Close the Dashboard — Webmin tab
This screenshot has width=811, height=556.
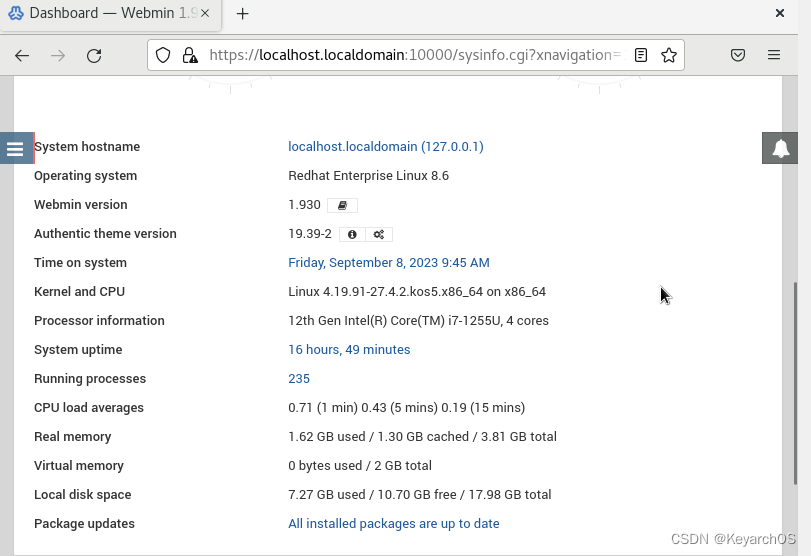pyautogui.click(x=205, y=13)
